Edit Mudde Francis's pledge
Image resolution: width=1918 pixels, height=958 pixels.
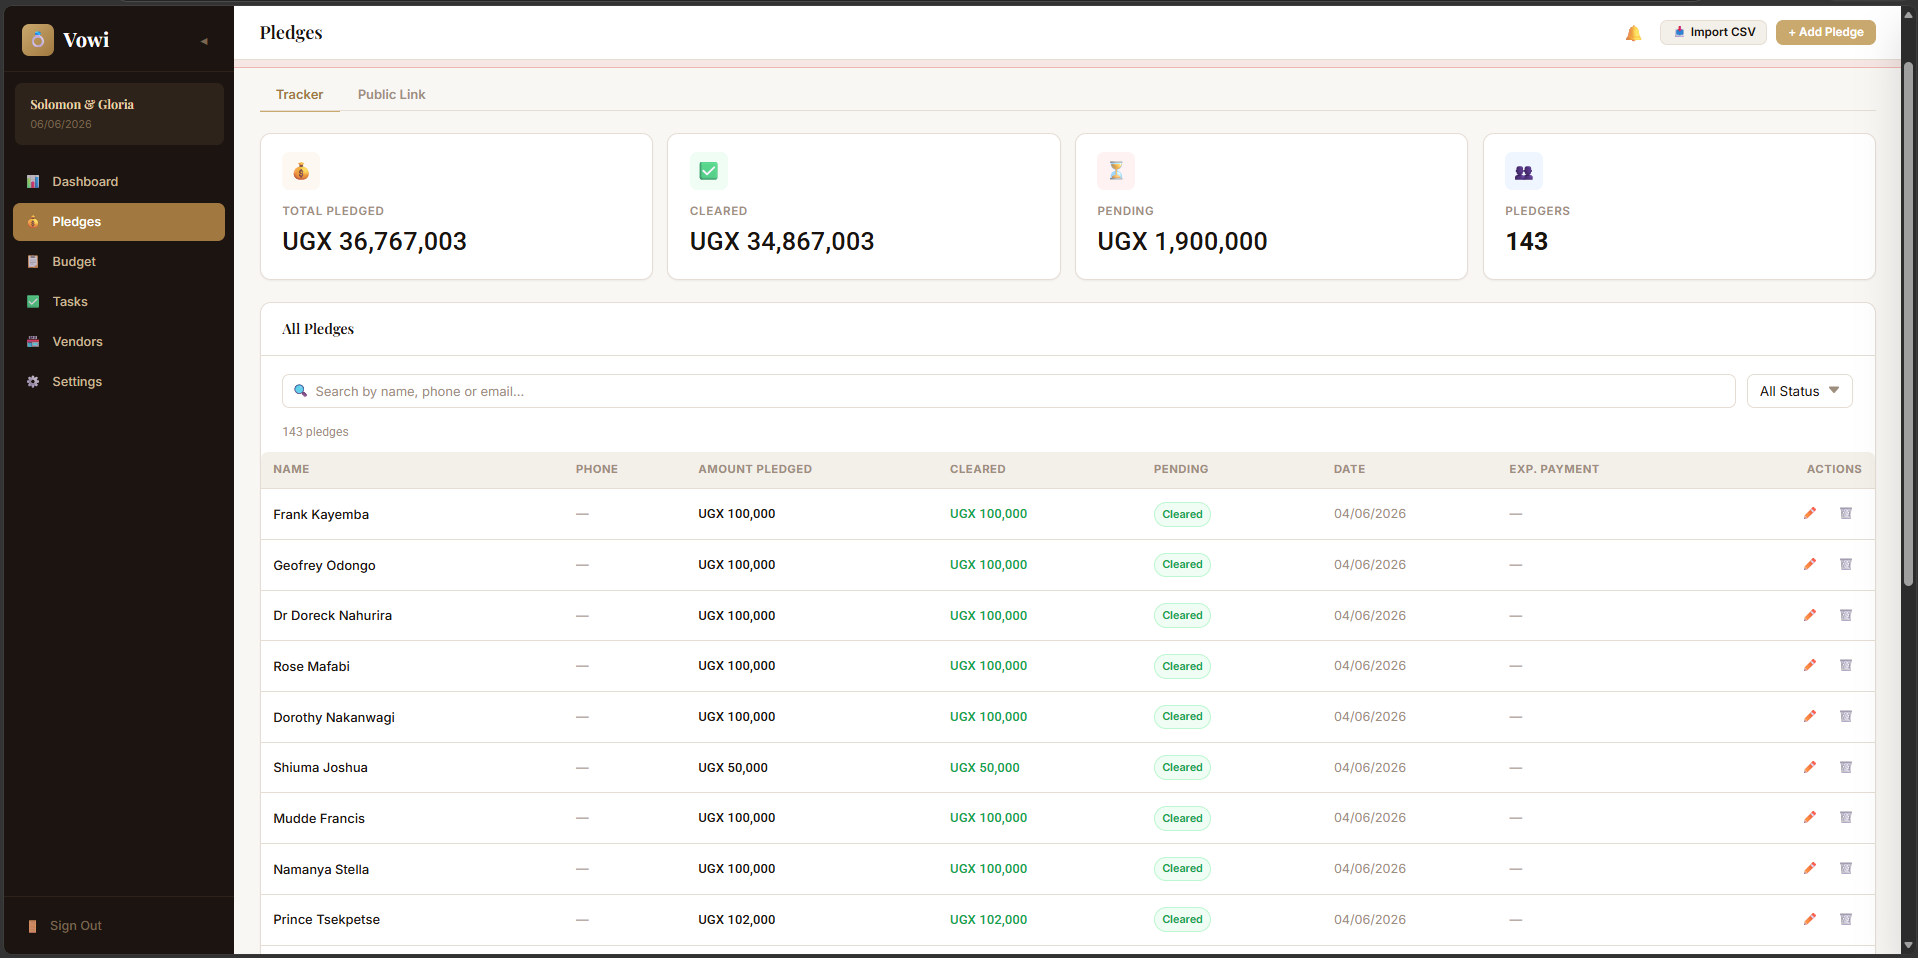click(x=1810, y=818)
